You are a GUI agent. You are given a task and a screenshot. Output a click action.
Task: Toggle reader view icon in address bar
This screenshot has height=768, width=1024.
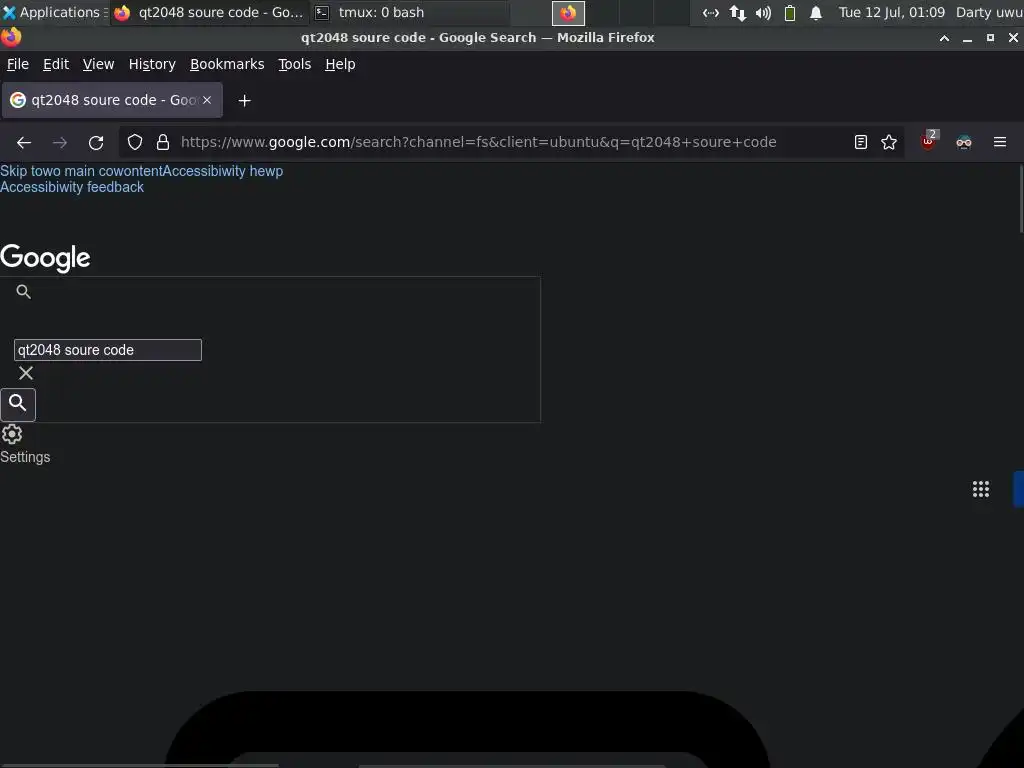pos(861,142)
